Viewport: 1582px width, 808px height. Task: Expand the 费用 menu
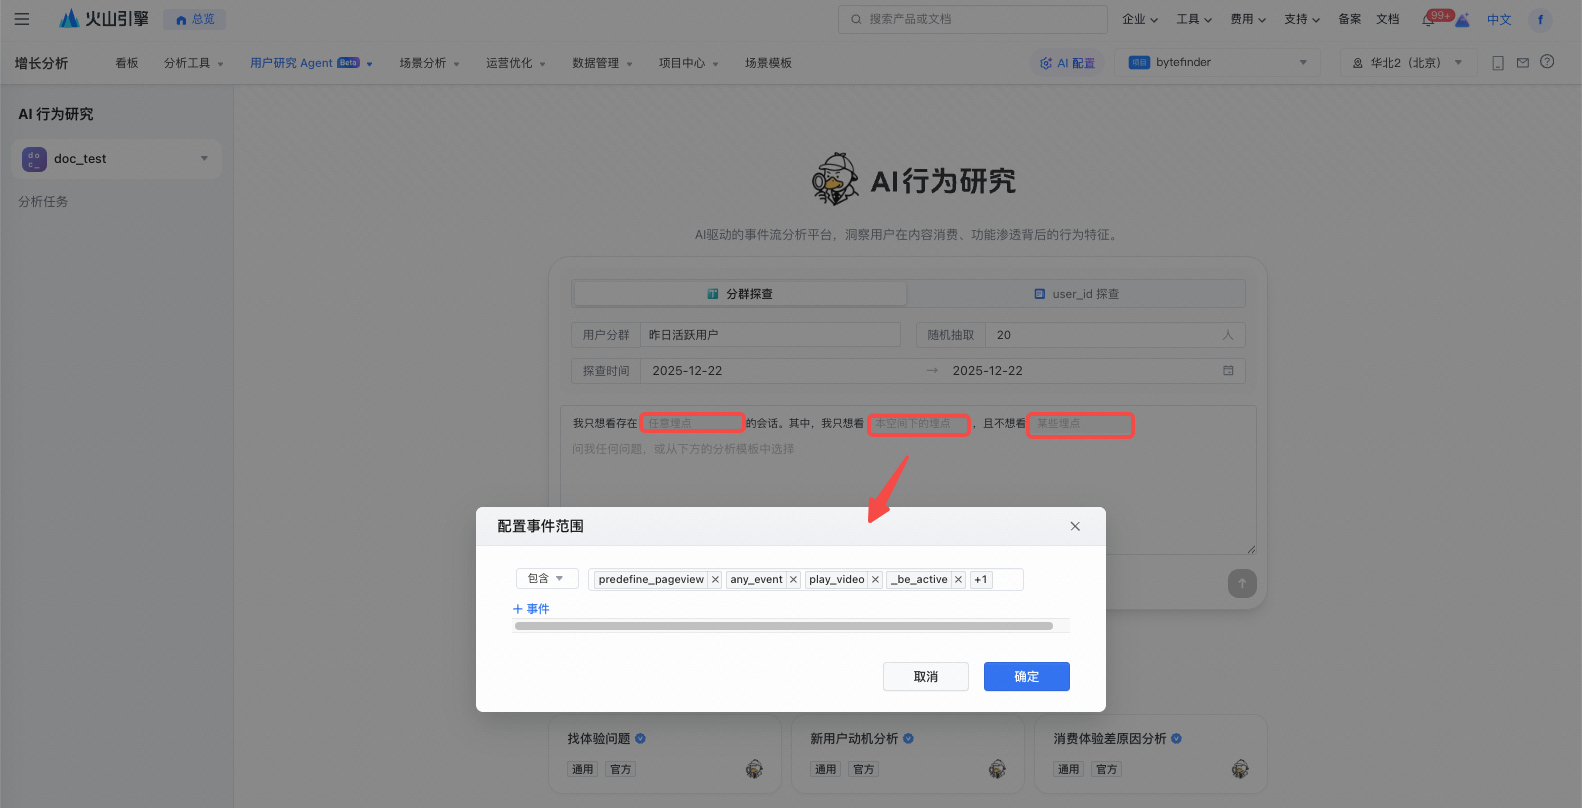pos(1248,19)
